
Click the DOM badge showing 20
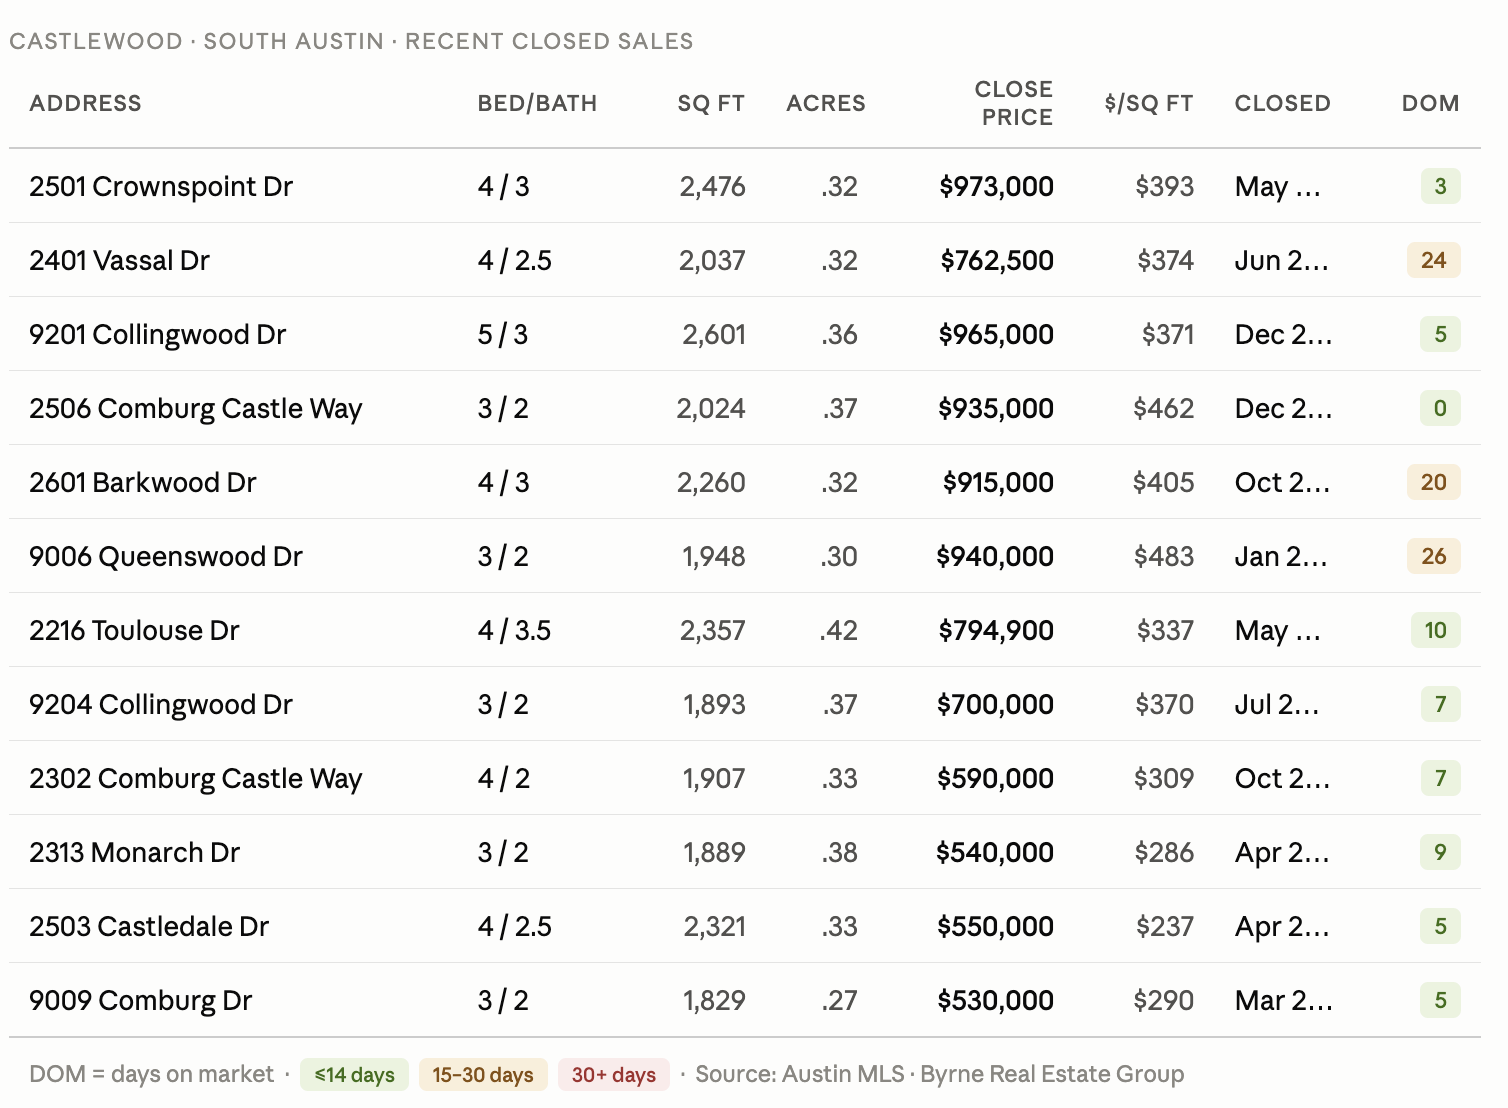(x=1434, y=482)
